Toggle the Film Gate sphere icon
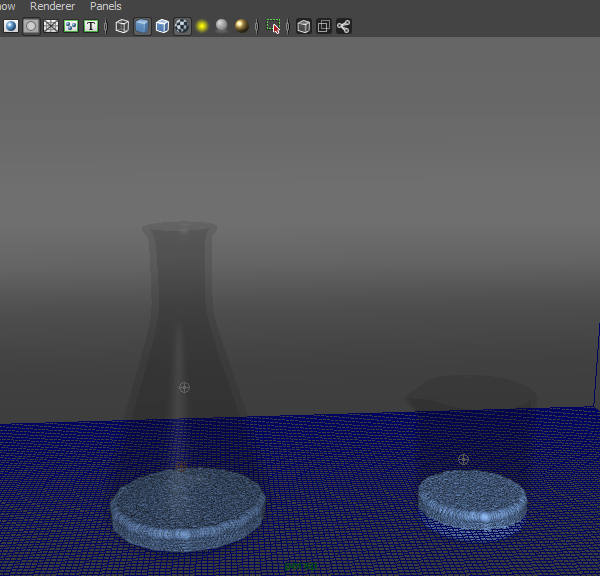Image resolution: width=600 pixels, height=576 pixels. point(11,26)
